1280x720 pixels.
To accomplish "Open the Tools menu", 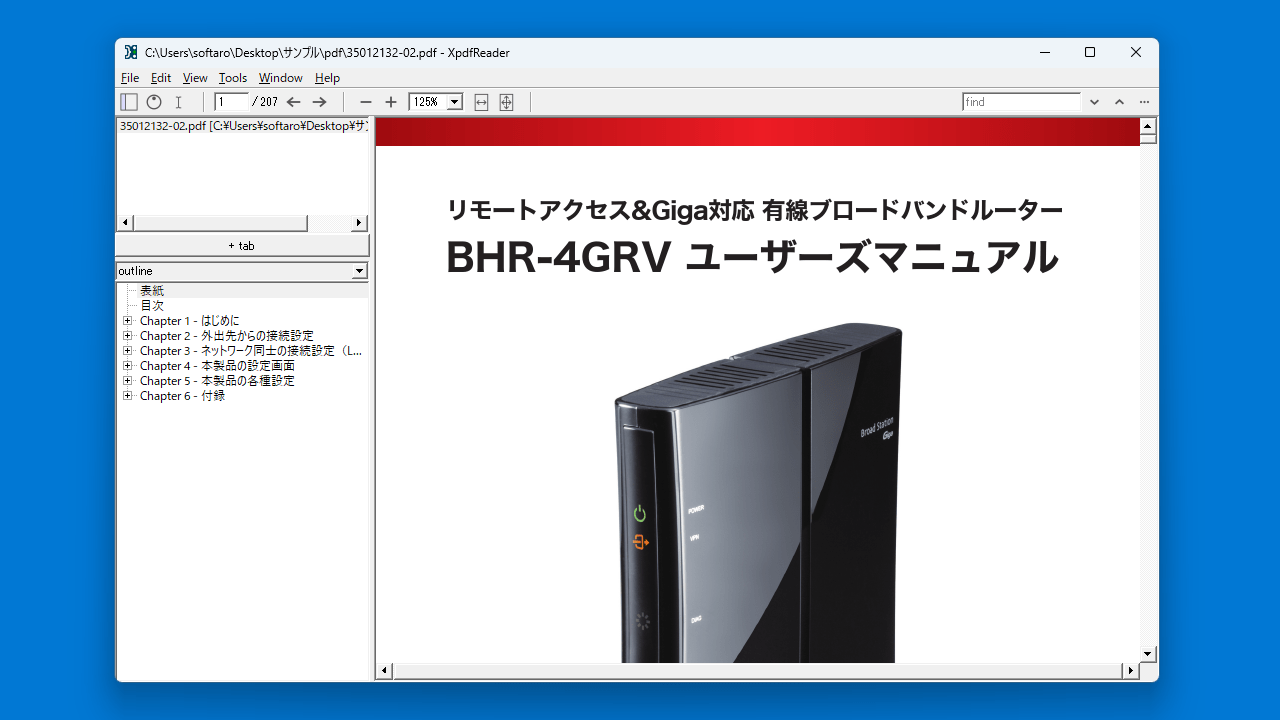I will 233,78.
